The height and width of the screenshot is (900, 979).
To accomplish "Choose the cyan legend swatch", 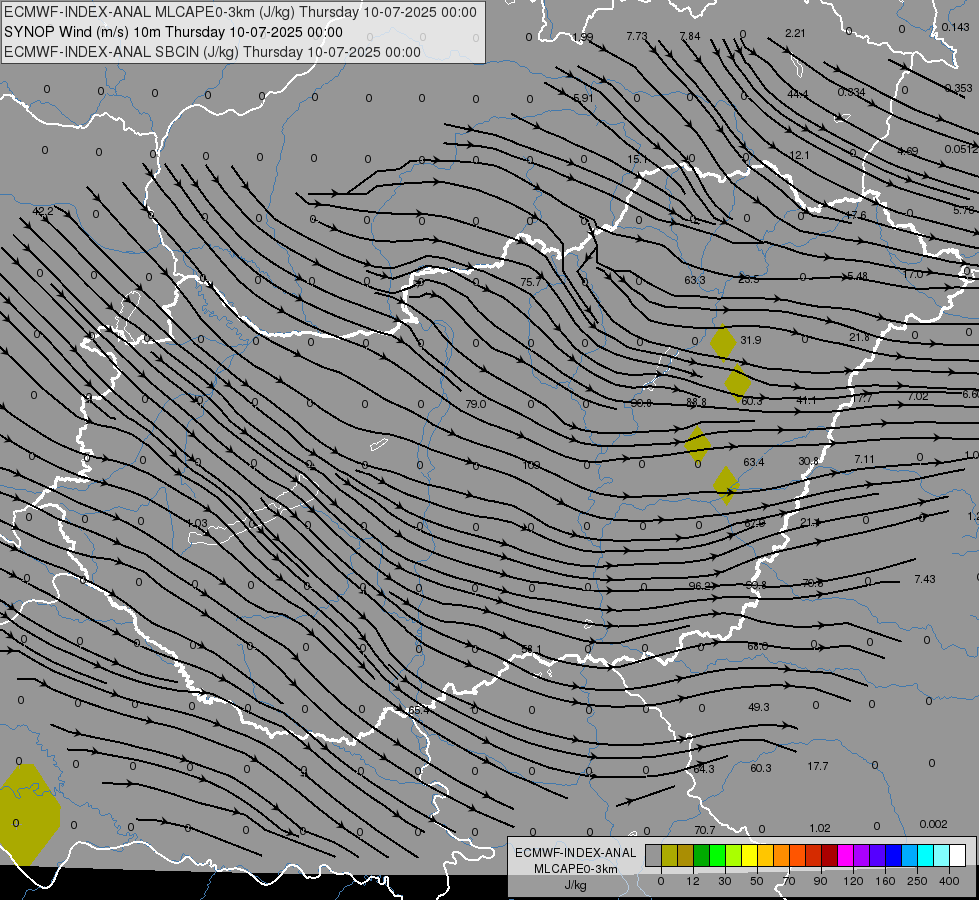I will (x=925, y=855).
